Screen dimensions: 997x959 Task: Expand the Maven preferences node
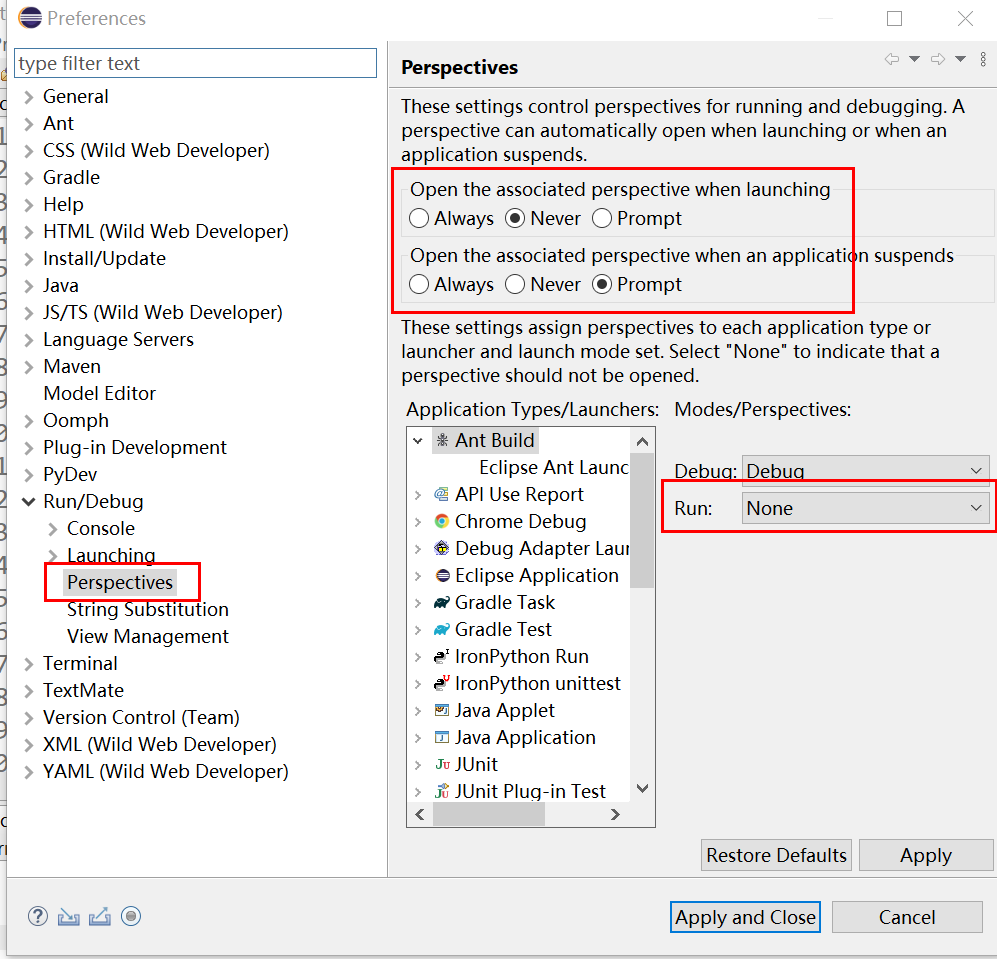[29, 367]
